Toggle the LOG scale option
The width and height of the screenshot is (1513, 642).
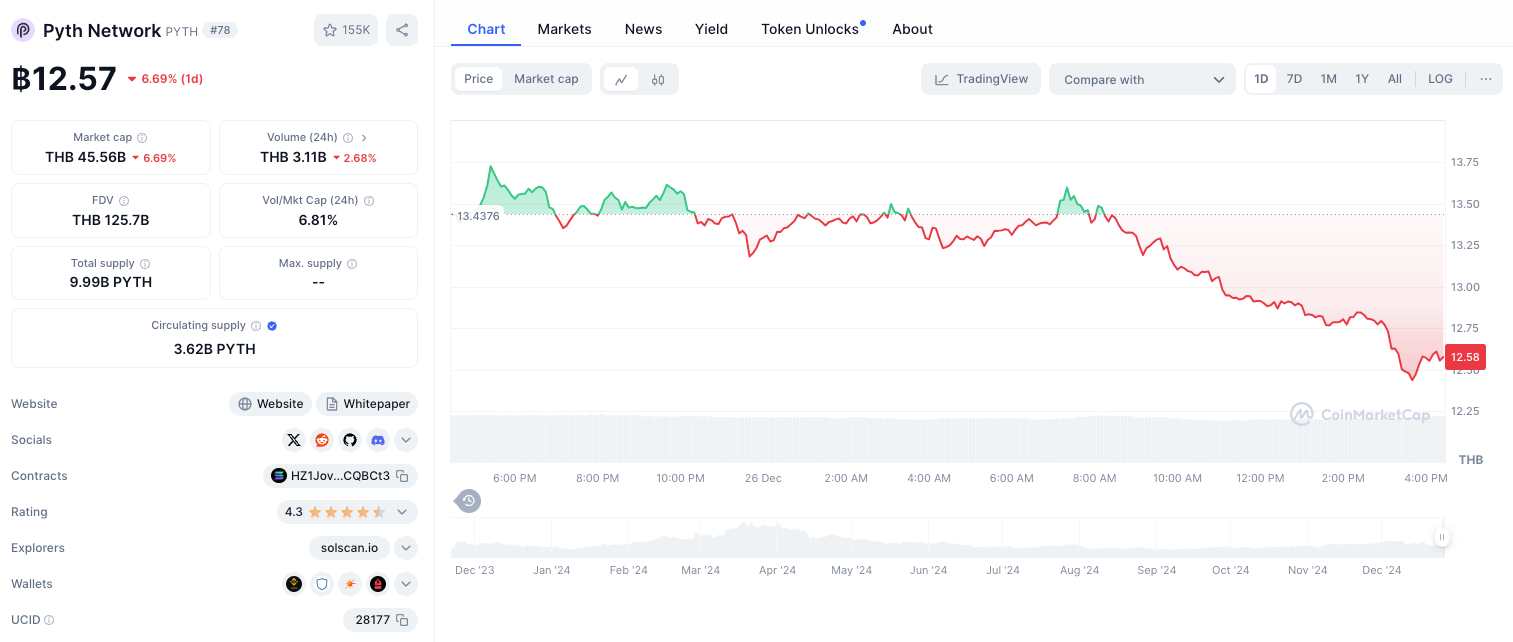coord(1440,79)
